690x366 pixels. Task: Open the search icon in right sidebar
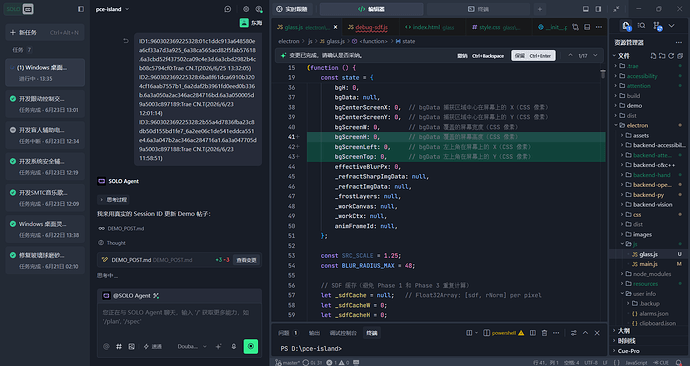pyautogui.click(x=641, y=26)
